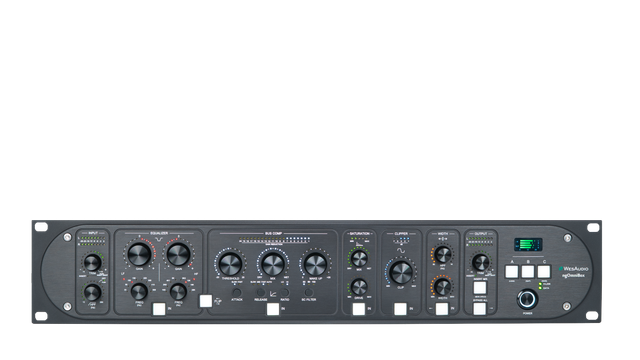The image size is (640, 360).
Task: Adjust the Equalizer LF FREQ knob
Action: pos(139,292)
